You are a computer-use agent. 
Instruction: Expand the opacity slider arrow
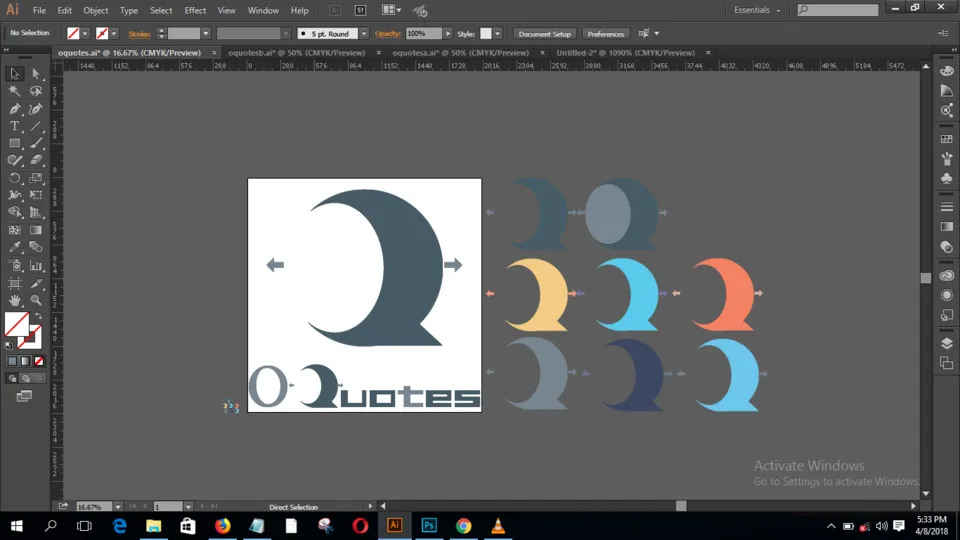point(448,34)
